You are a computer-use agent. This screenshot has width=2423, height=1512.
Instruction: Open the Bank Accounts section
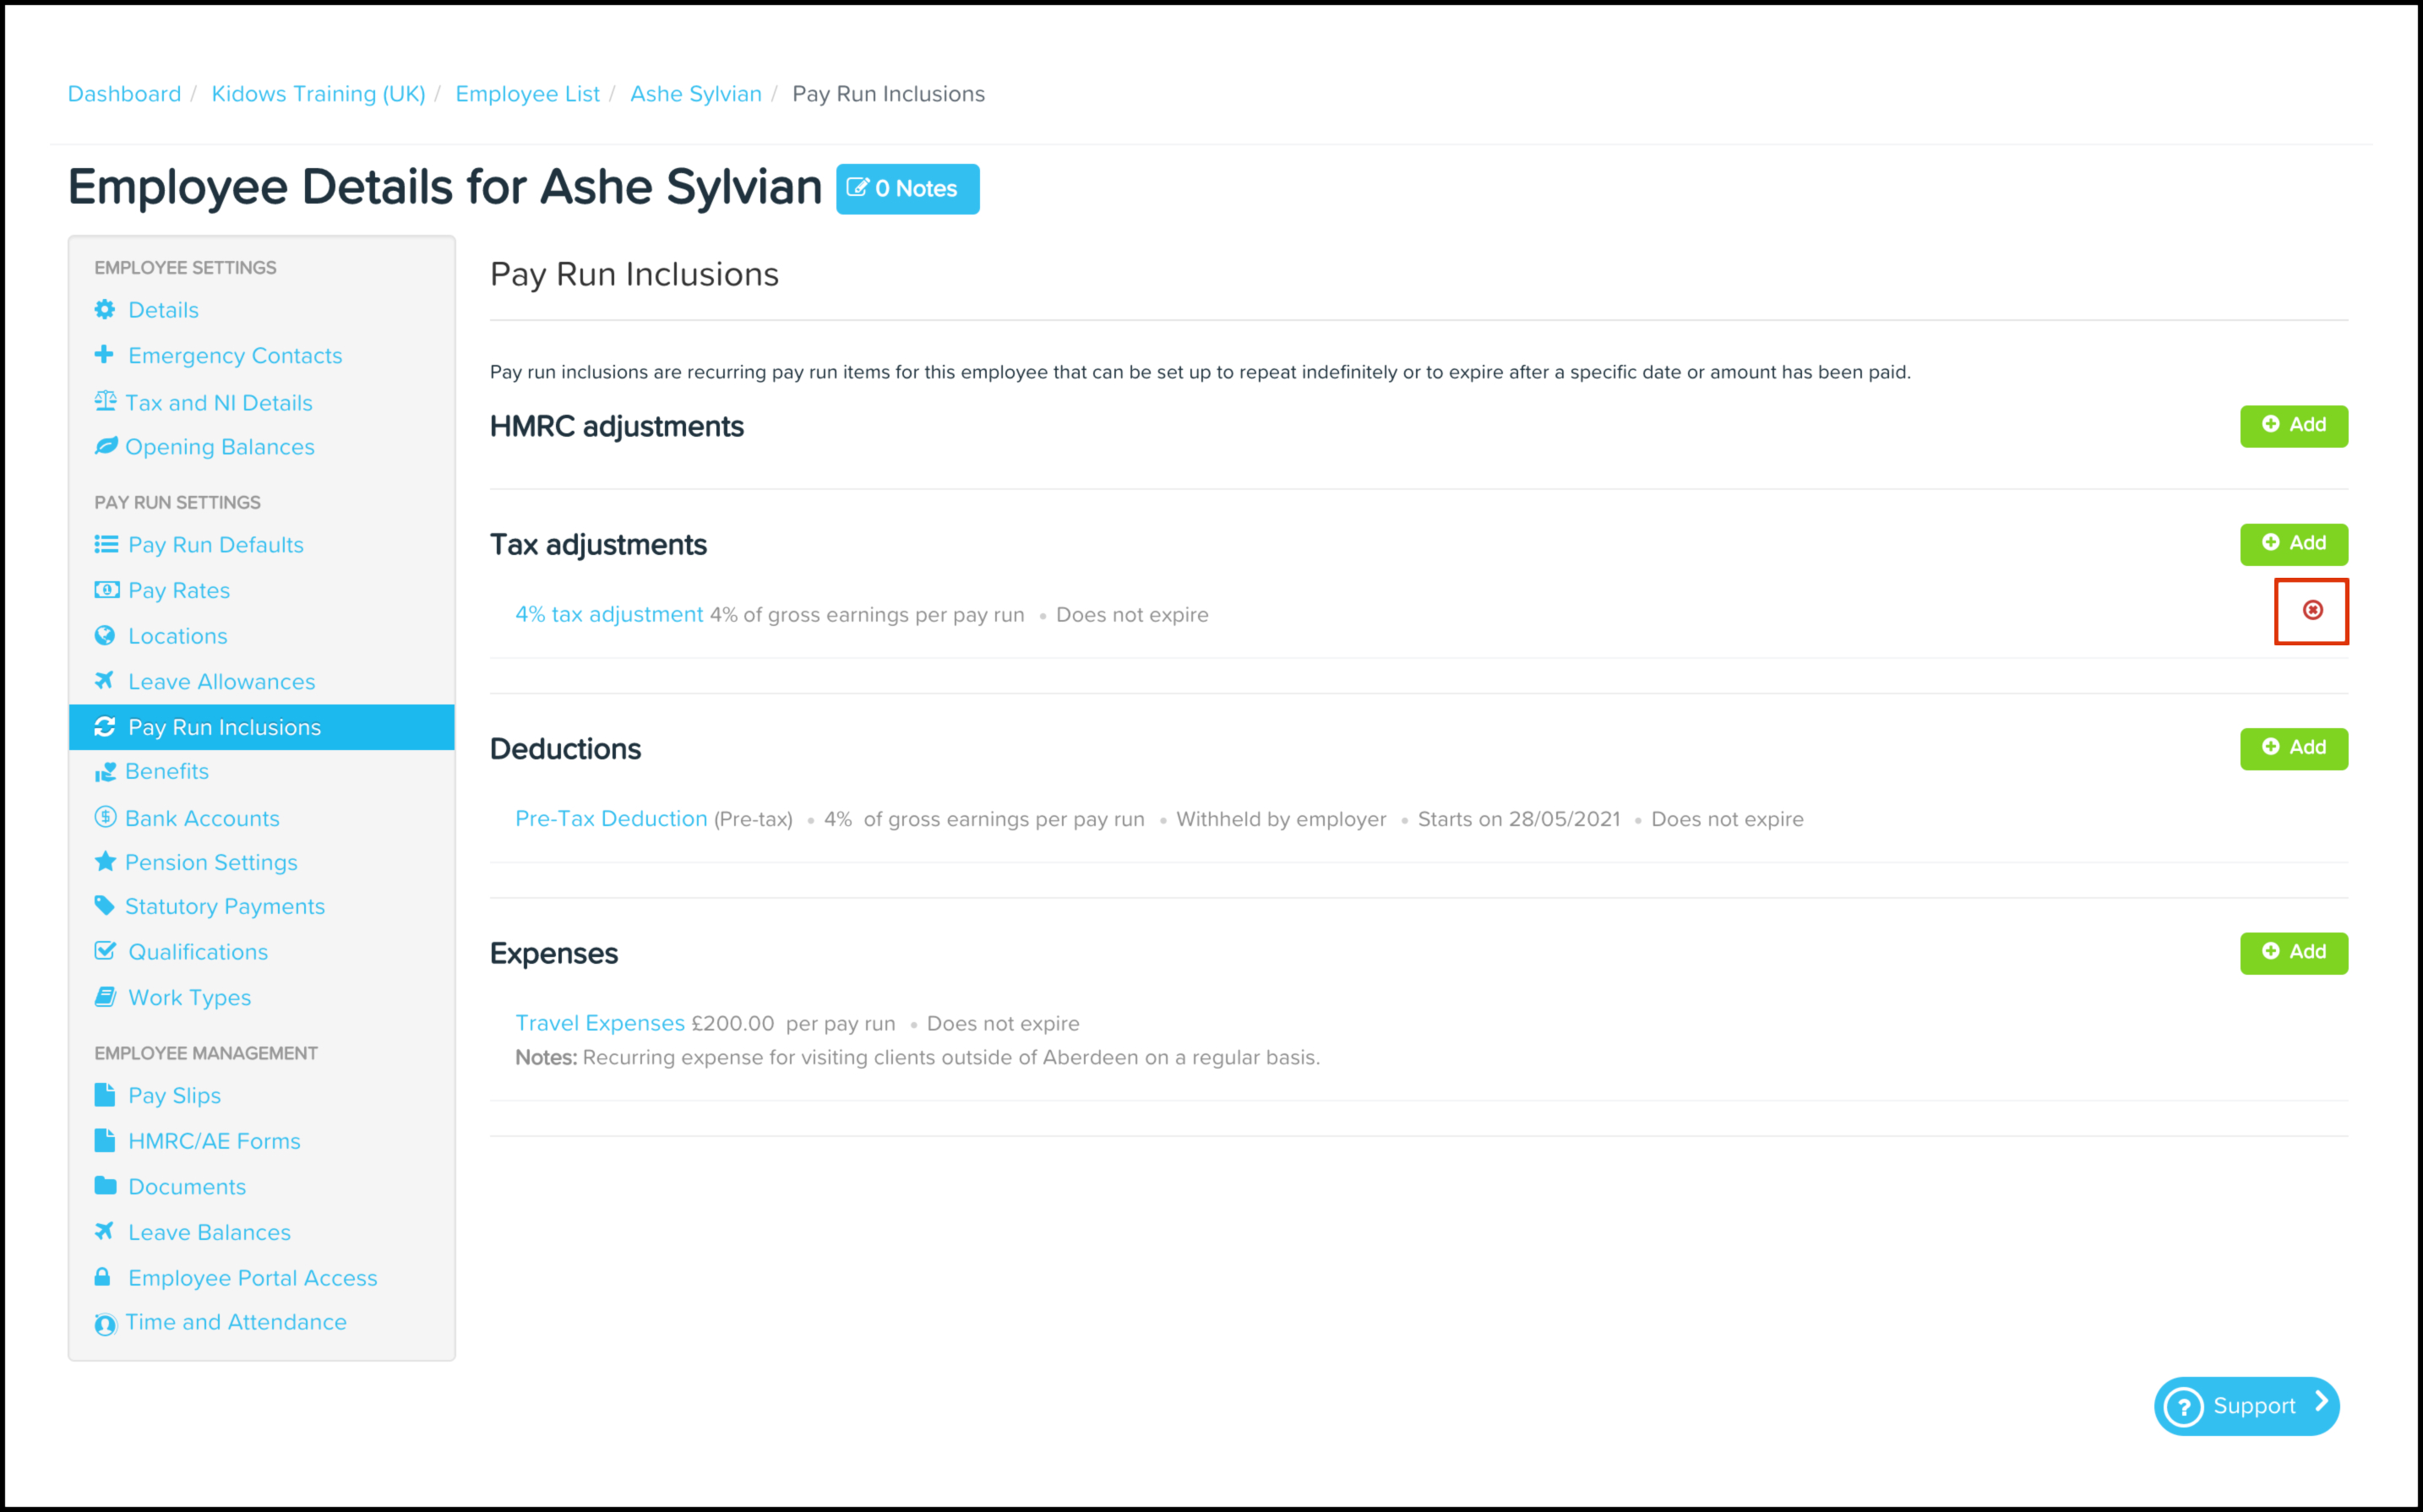pyautogui.click(x=202, y=818)
